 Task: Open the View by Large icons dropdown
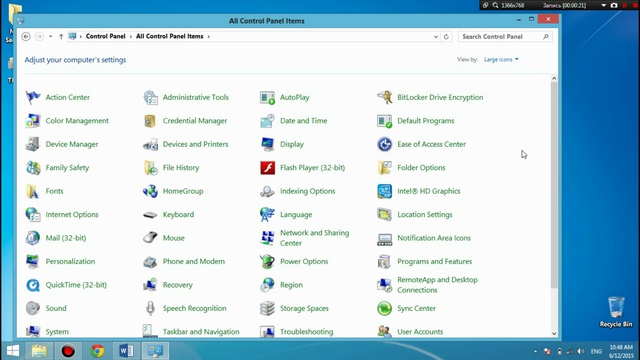pos(501,60)
